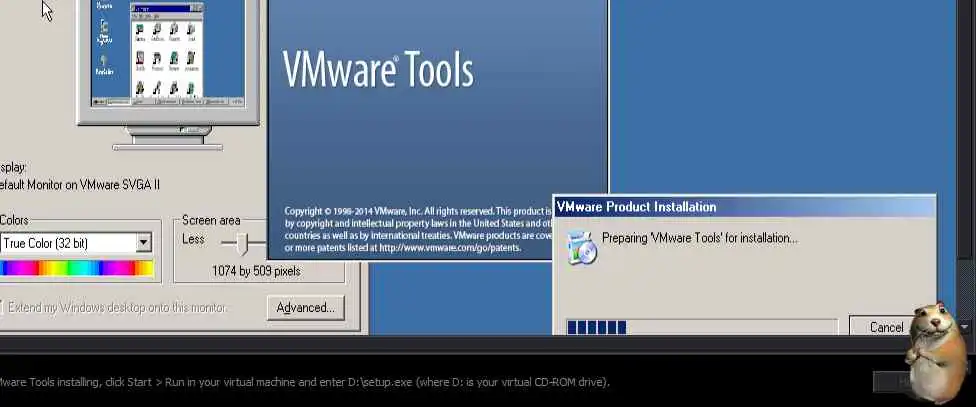The image size is (976, 407).
Task: Click the VMware Tools install hint message
Action: [x=304, y=381]
